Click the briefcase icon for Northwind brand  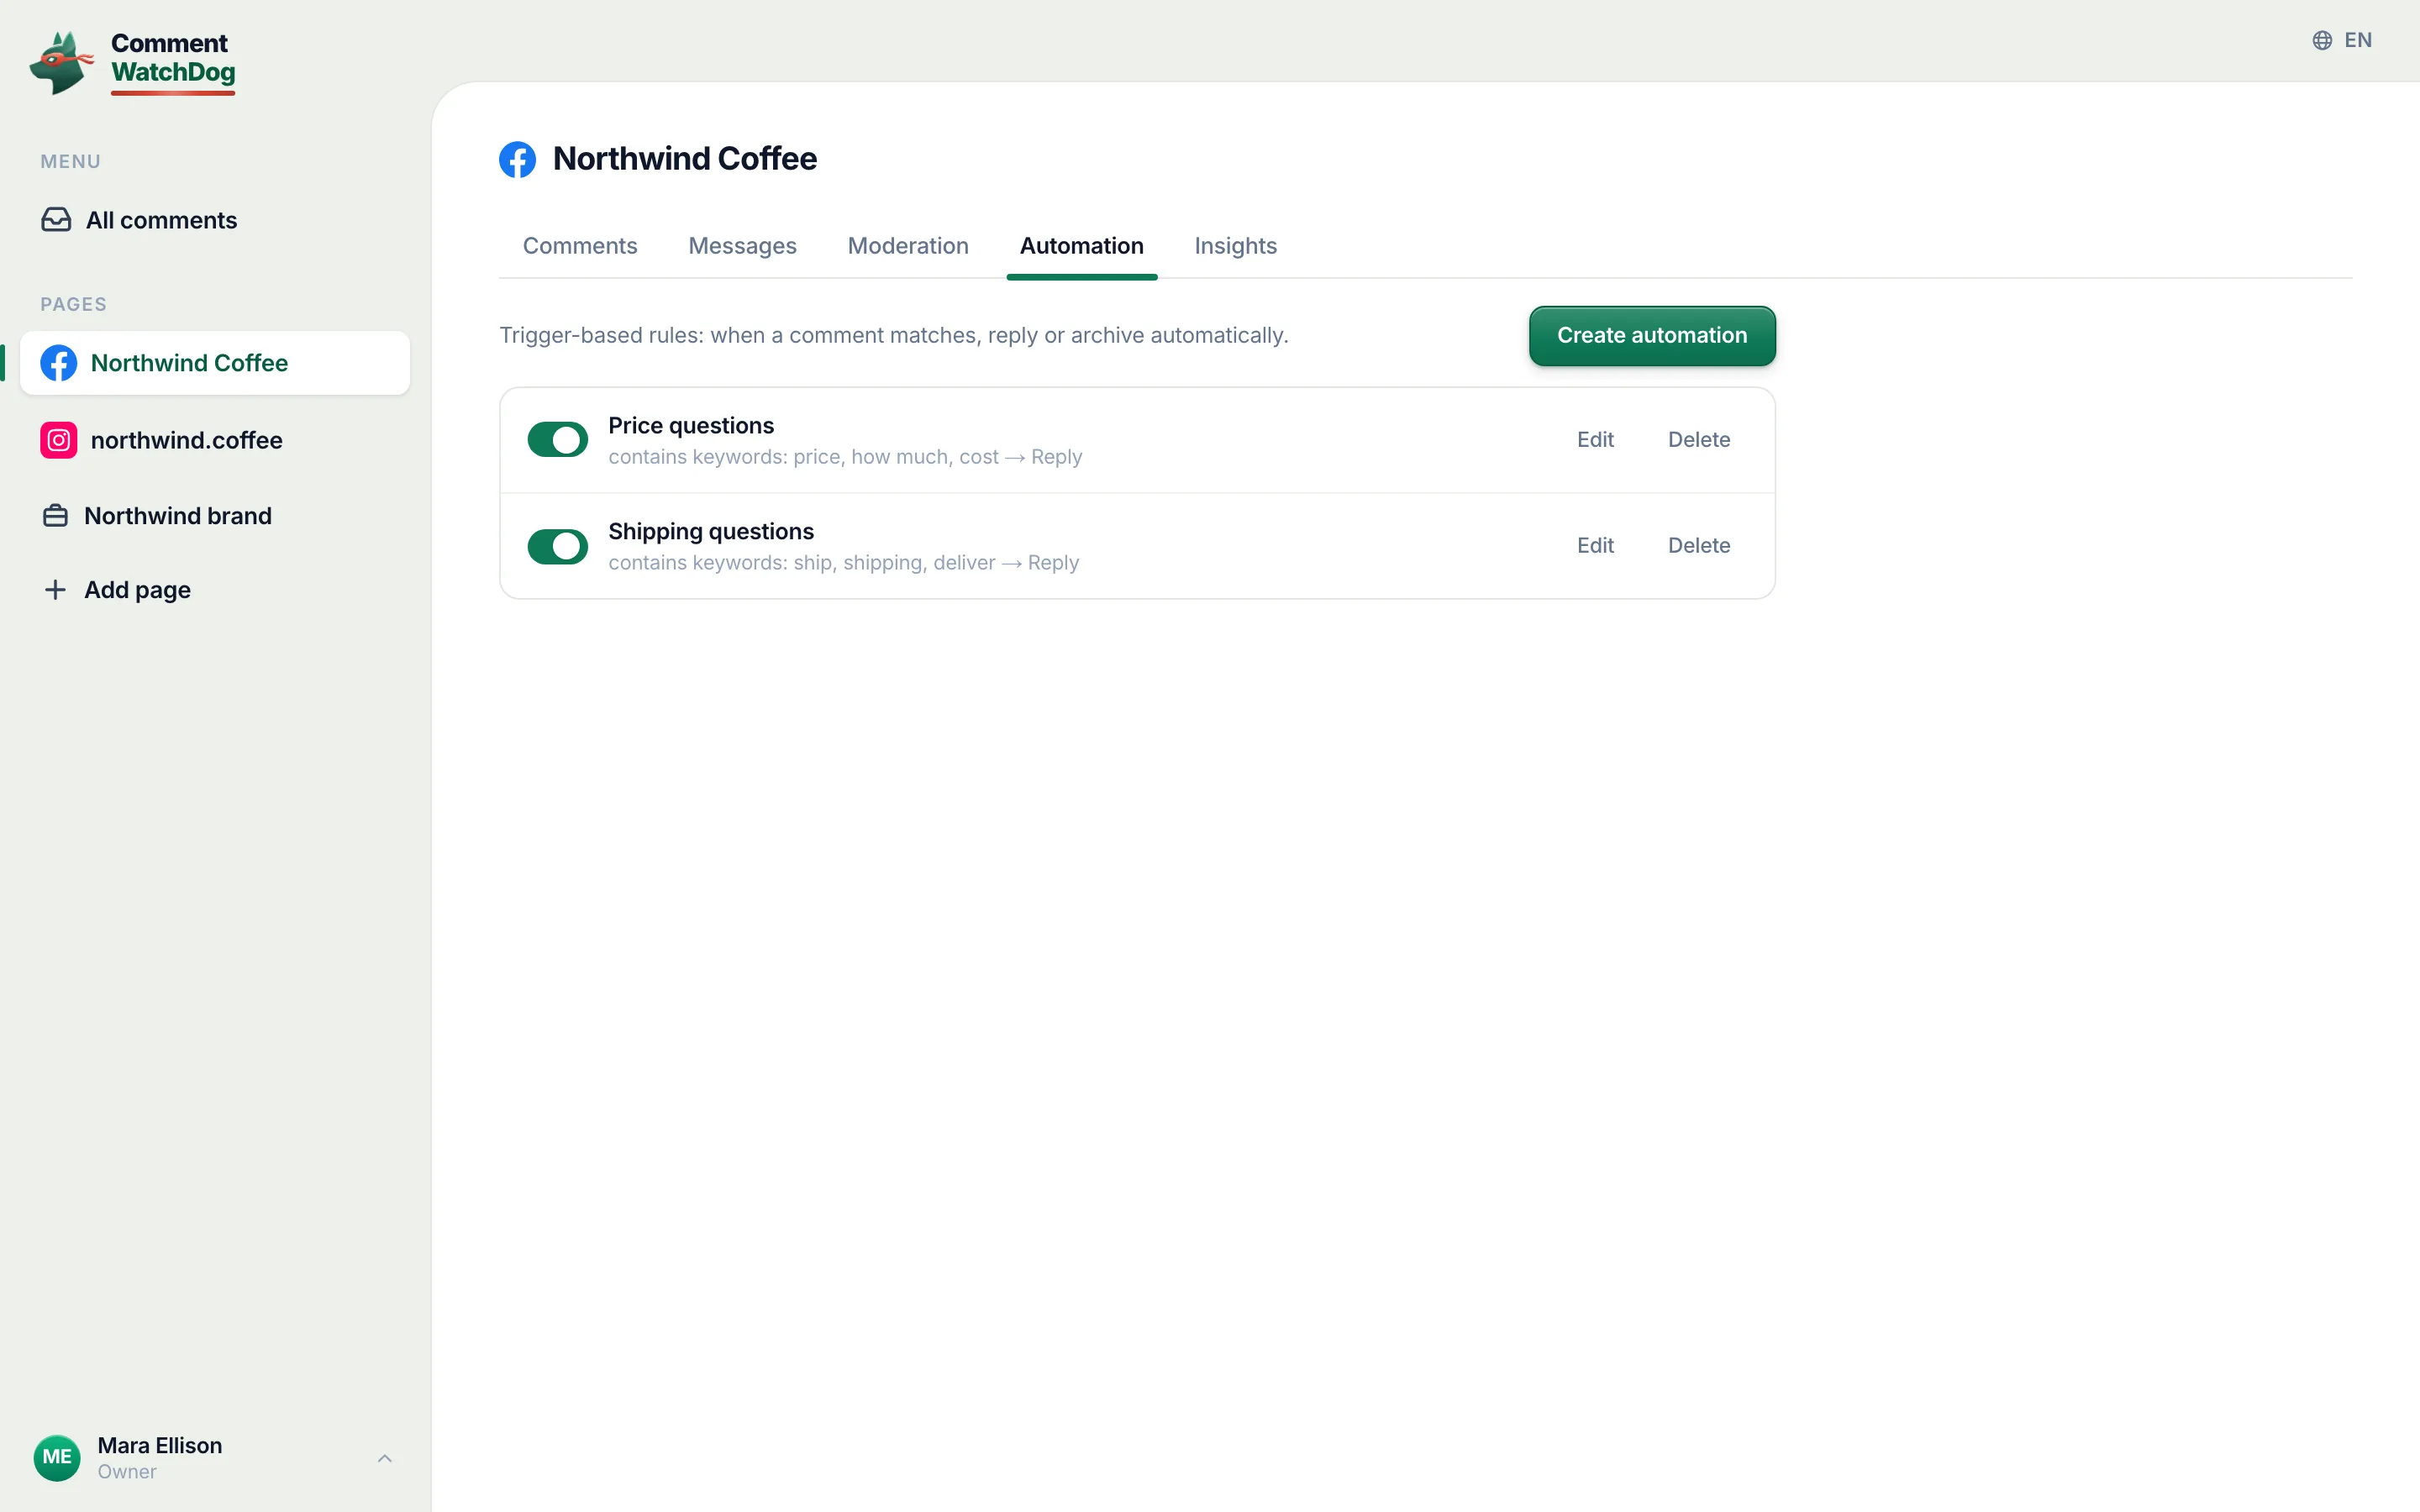tap(56, 516)
